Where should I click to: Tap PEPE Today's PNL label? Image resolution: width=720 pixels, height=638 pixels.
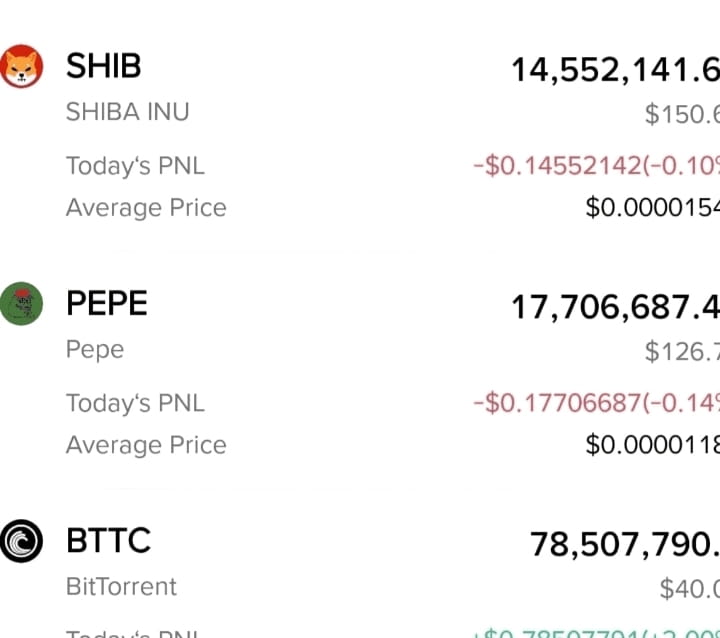click(135, 403)
